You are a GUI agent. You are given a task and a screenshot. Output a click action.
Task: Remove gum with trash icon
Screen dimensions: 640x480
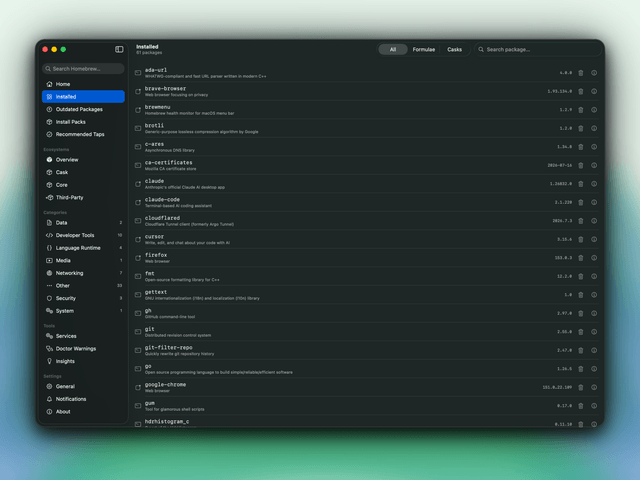tap(580, 406)
